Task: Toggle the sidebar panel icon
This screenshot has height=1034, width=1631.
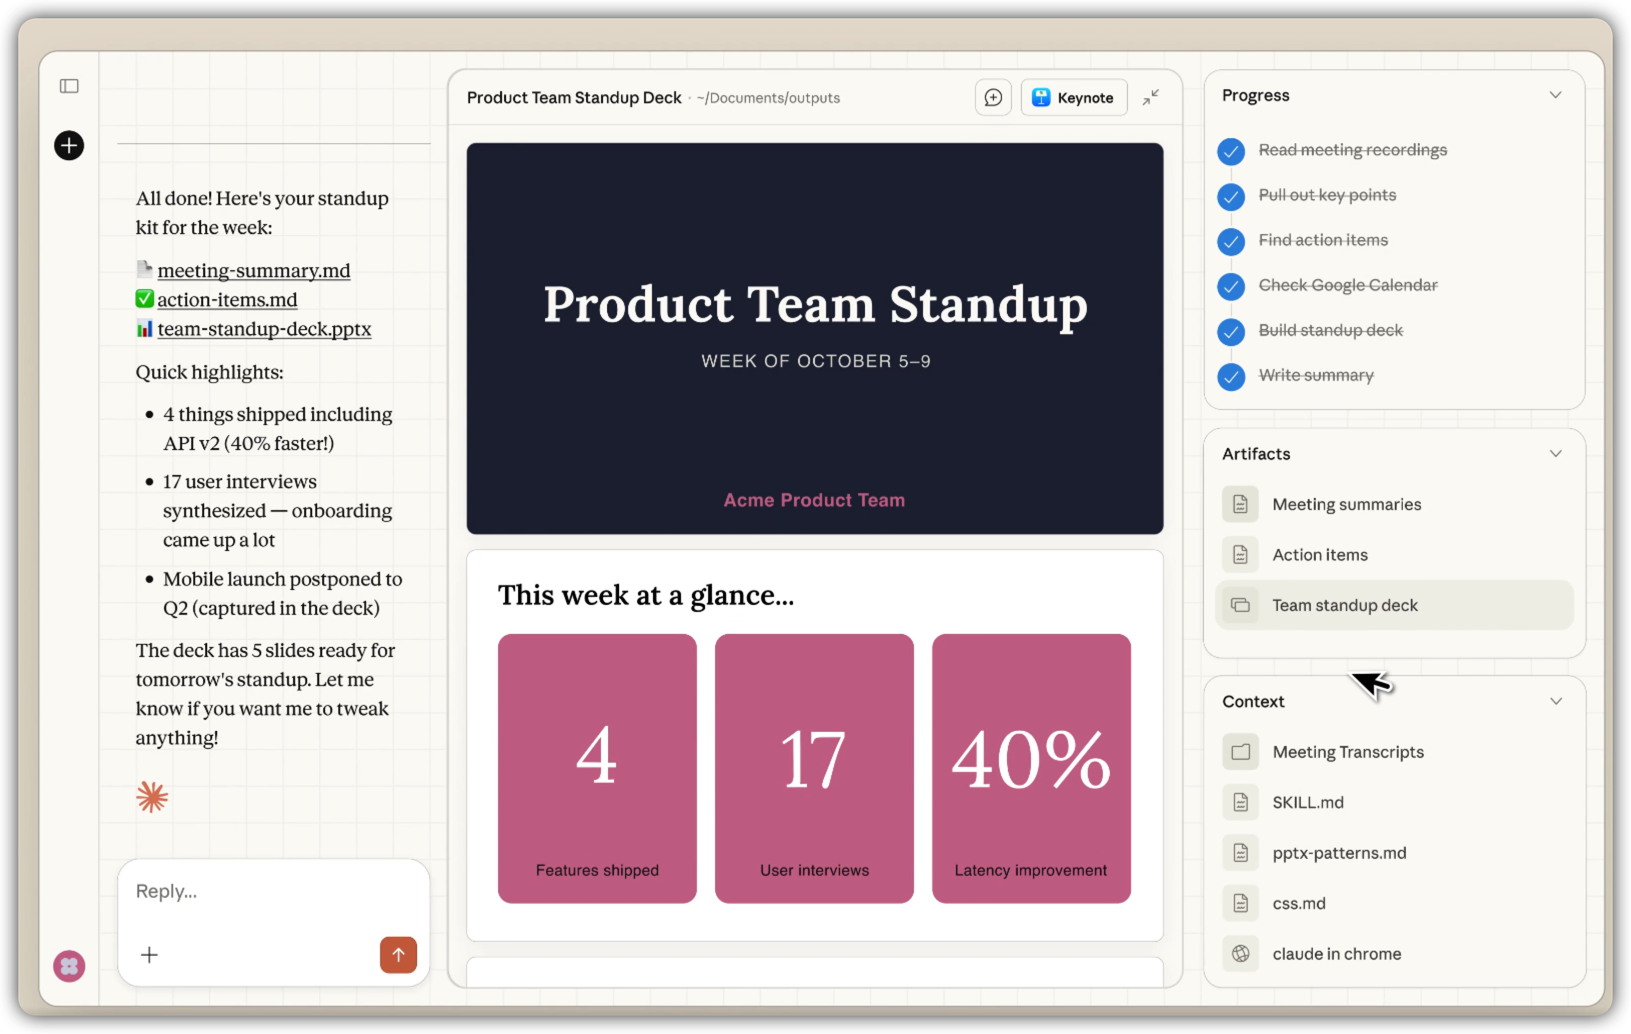Action: [x=69, y=86]
